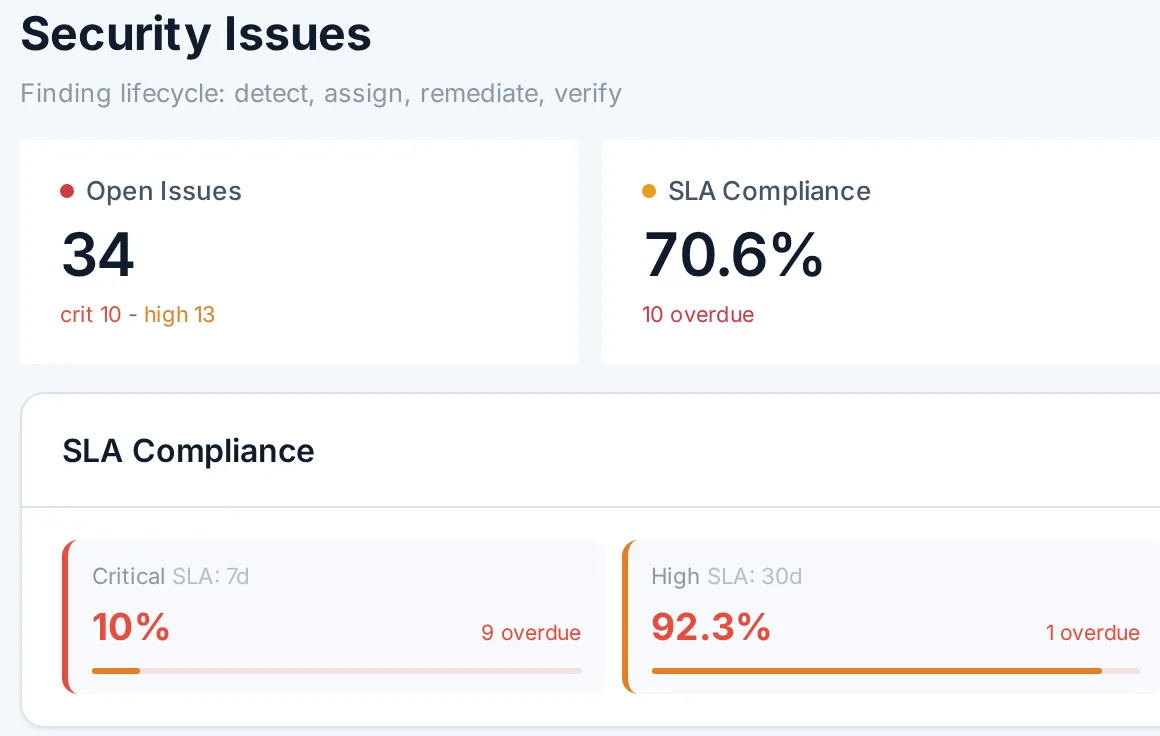Image resolution: width=1160 pixels, height=736 pixels.
Task: Click the '10 overdue' text
Action: pyautogui.click(x=698, y=314)
